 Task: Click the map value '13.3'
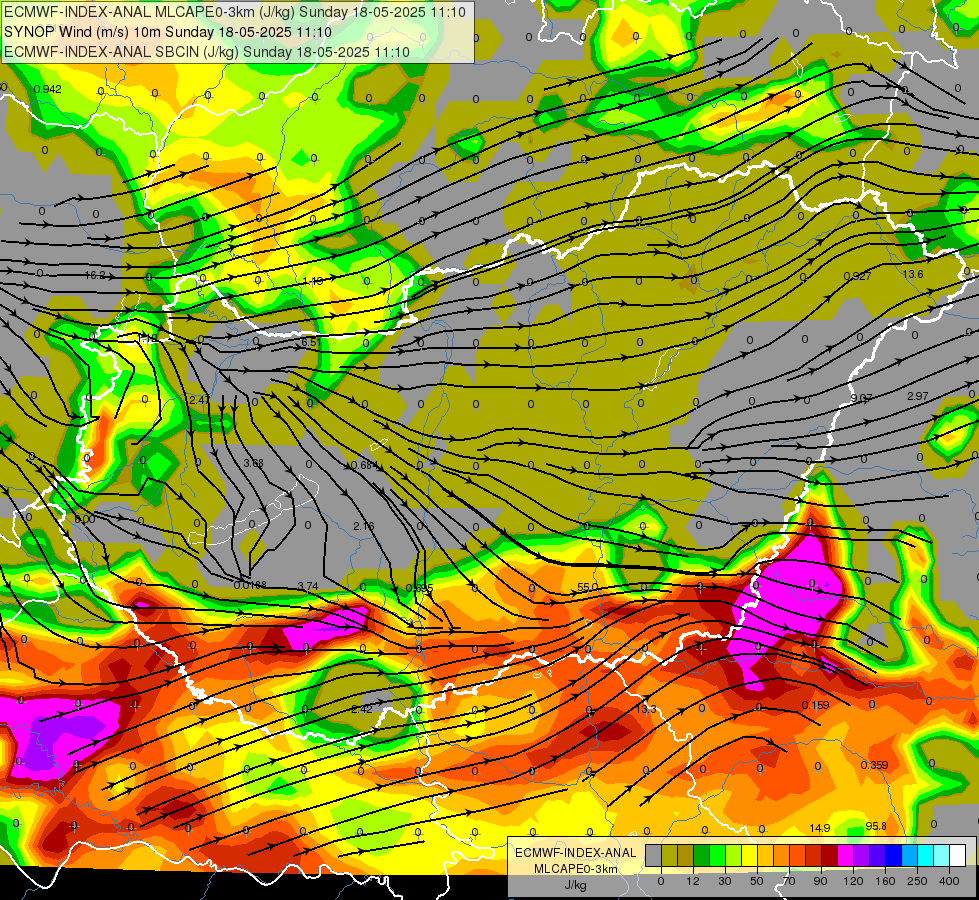[646, 709]
